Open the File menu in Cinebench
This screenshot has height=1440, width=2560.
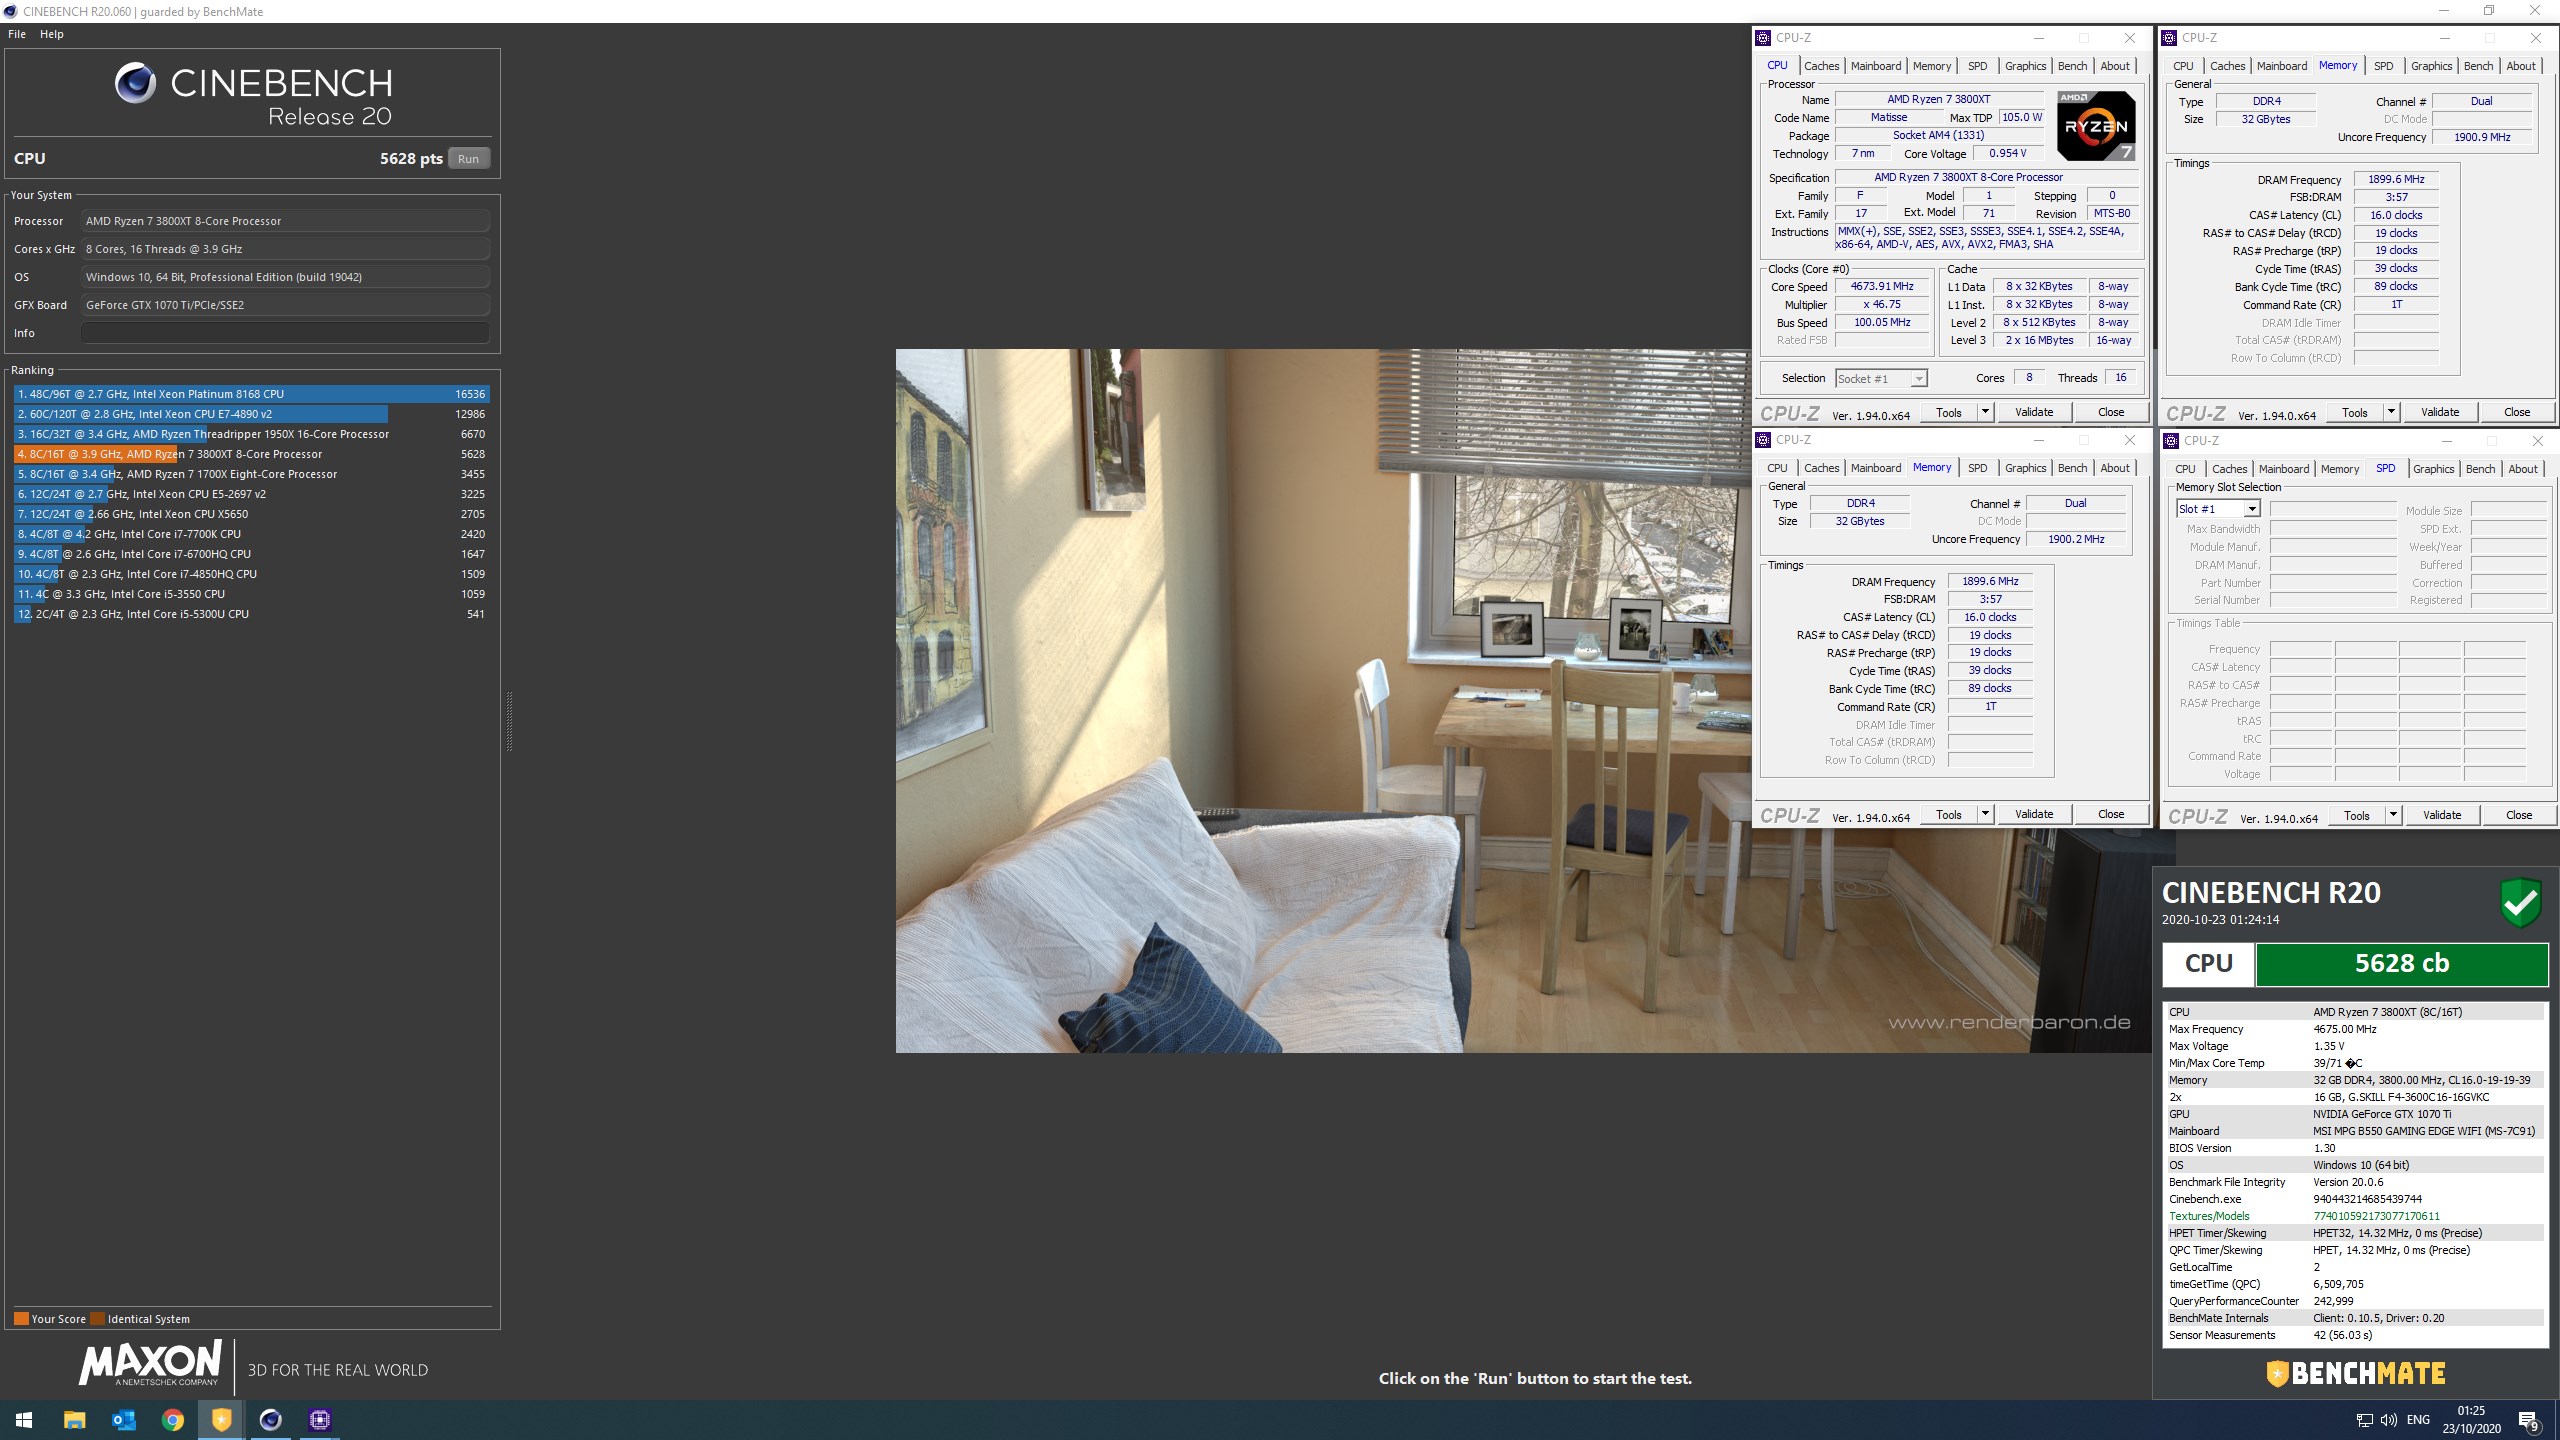(x=17, y=34)
